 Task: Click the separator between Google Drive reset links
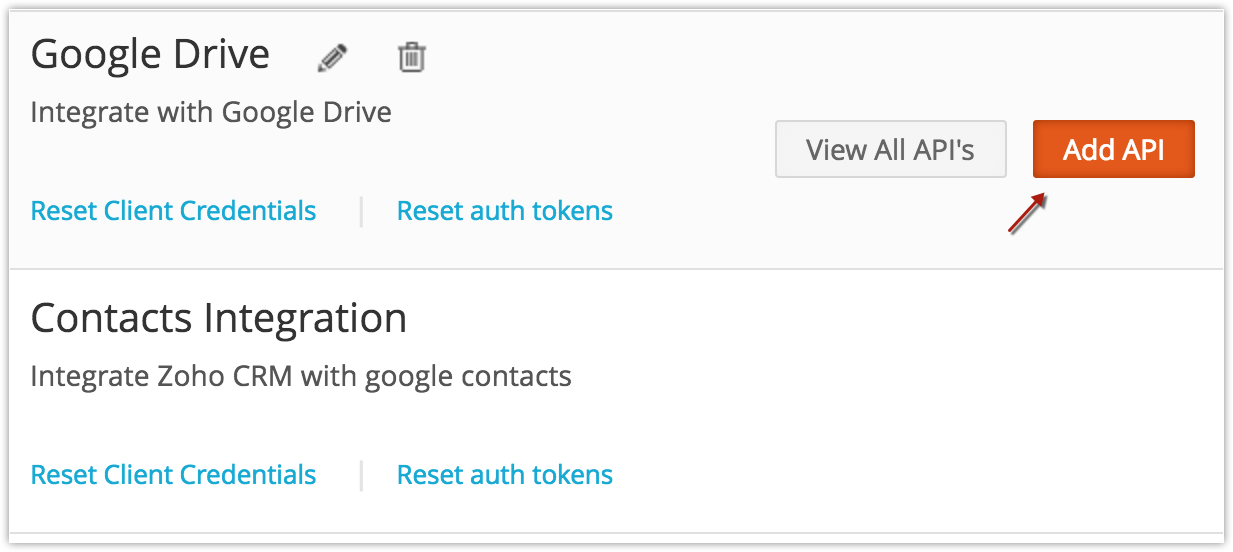pyautogui.click(x=361, y=212)
